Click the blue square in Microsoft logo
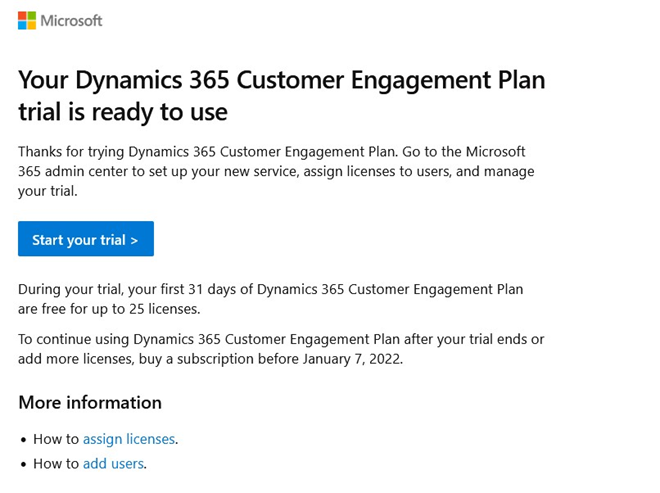Viewport: 660px width, 493px height. (x=22, y=25)
